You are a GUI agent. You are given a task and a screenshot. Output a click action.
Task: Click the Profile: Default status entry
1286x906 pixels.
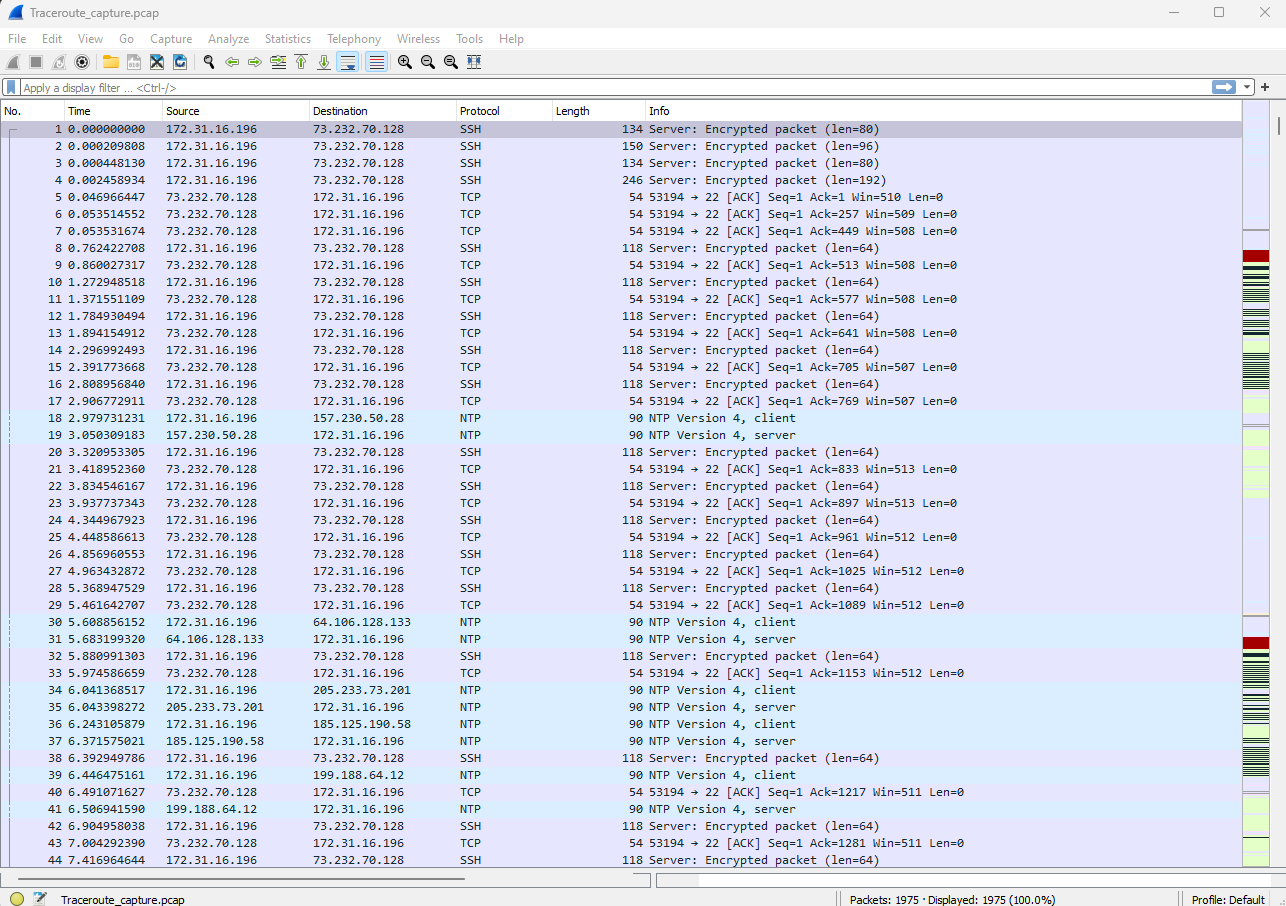tap(1228, 899)
